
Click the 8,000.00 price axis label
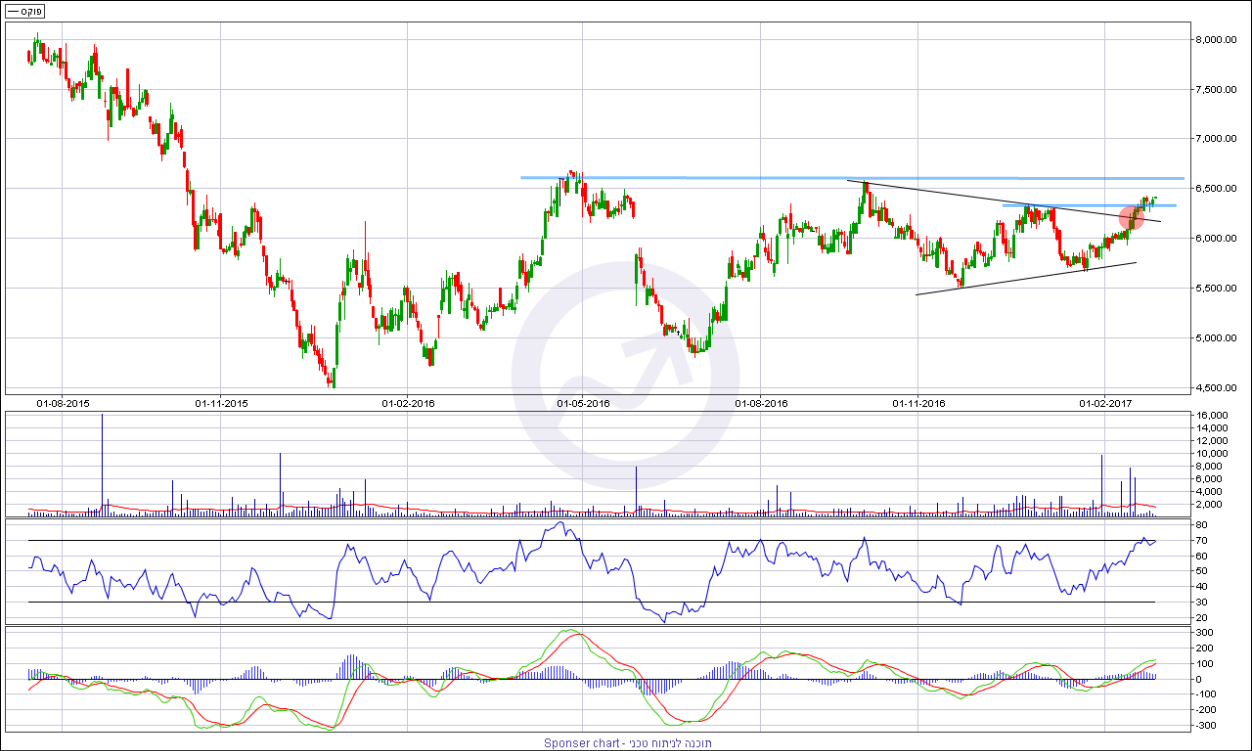[1217, 40]
